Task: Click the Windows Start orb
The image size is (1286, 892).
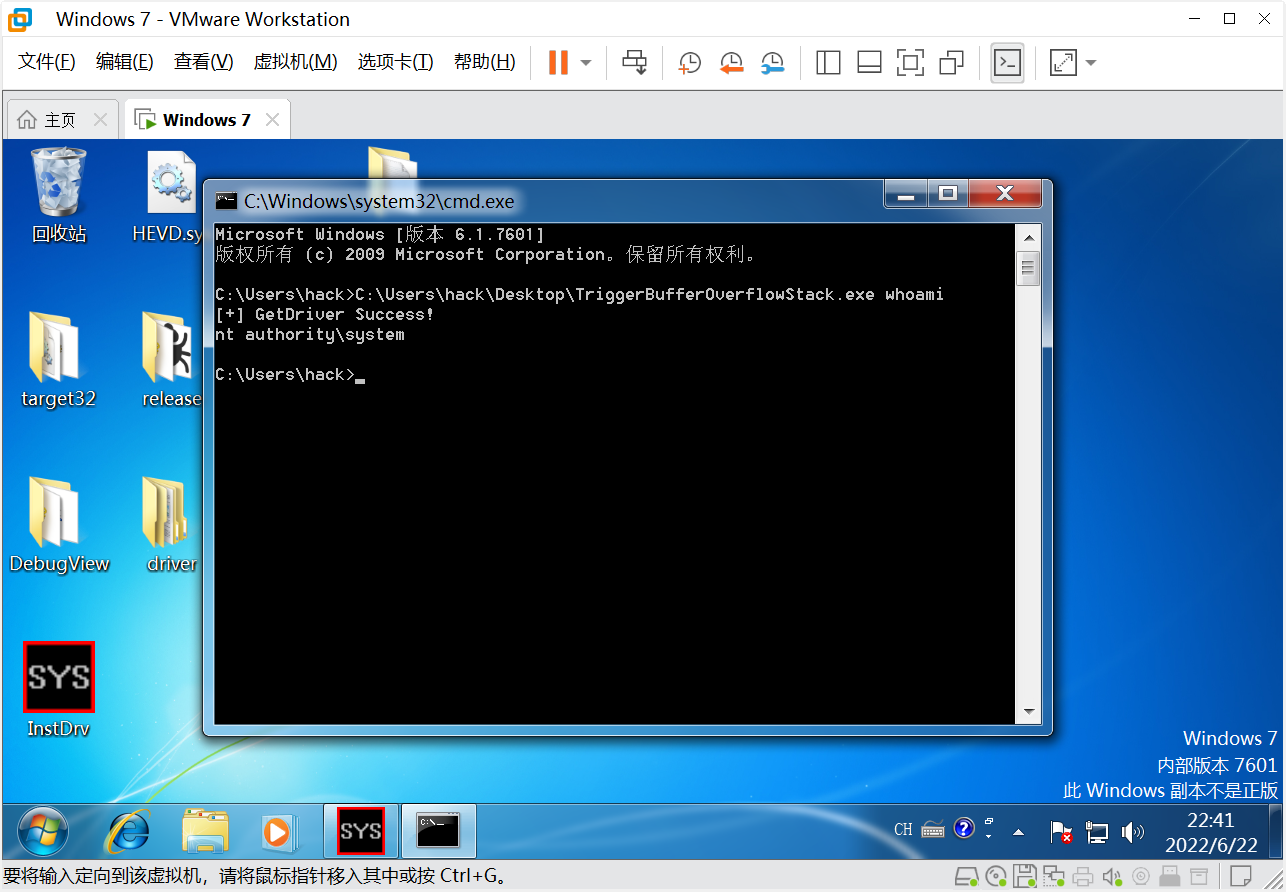Action: [43, 832]
